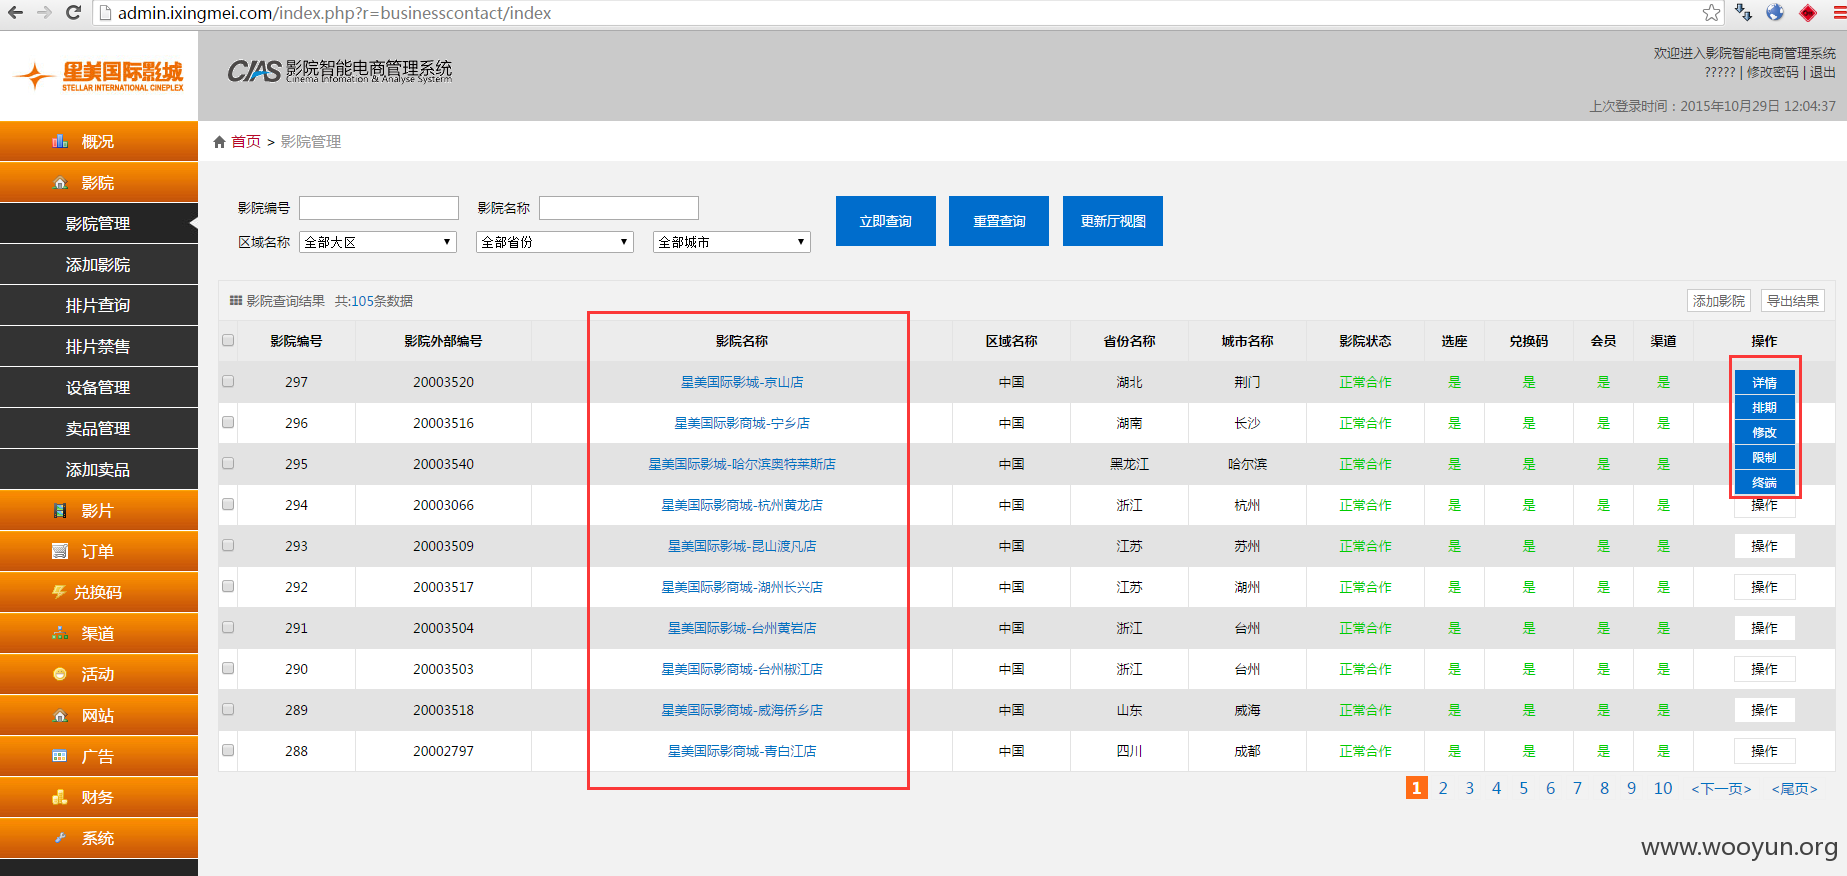Check the box for cinema row 296
This screenshot has width=1847, height=876.
(228, 422)
